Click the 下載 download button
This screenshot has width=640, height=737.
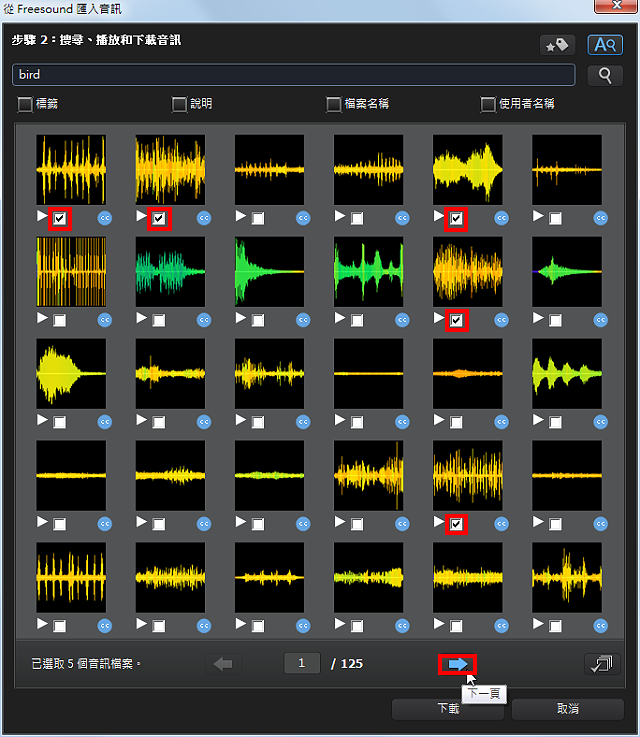click(448, 709)
